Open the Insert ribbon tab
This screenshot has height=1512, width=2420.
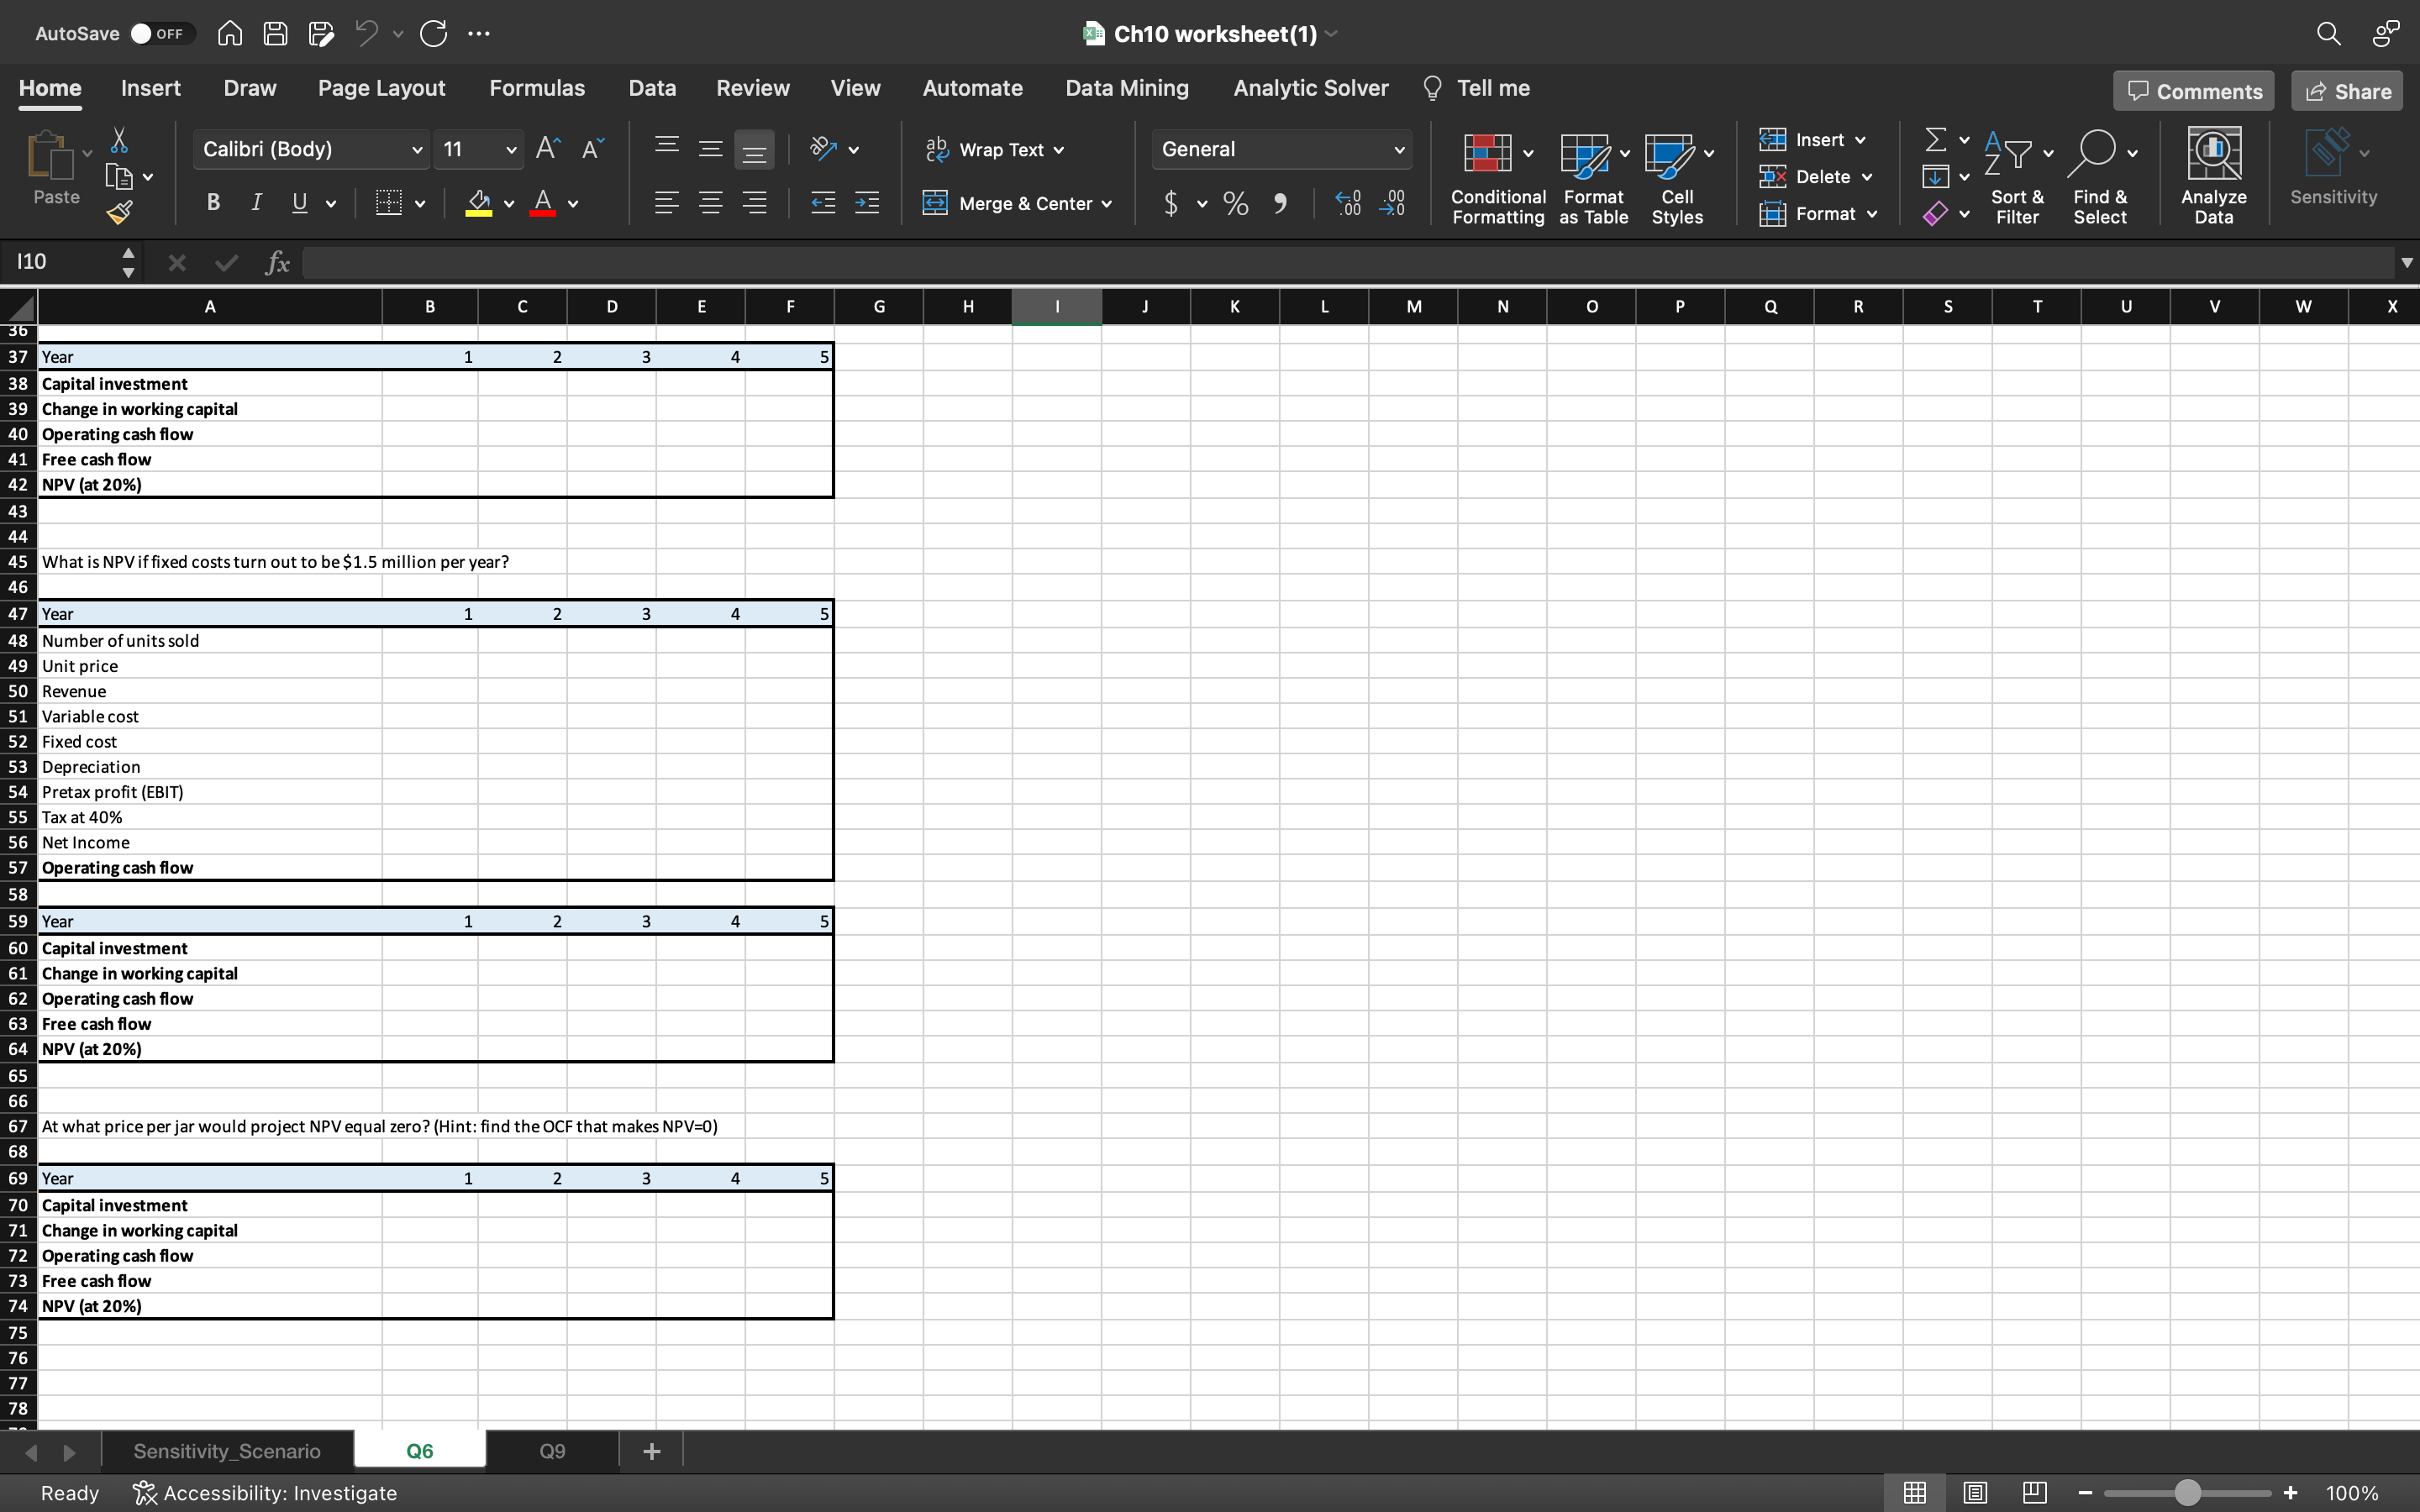[x=151, y=88]
